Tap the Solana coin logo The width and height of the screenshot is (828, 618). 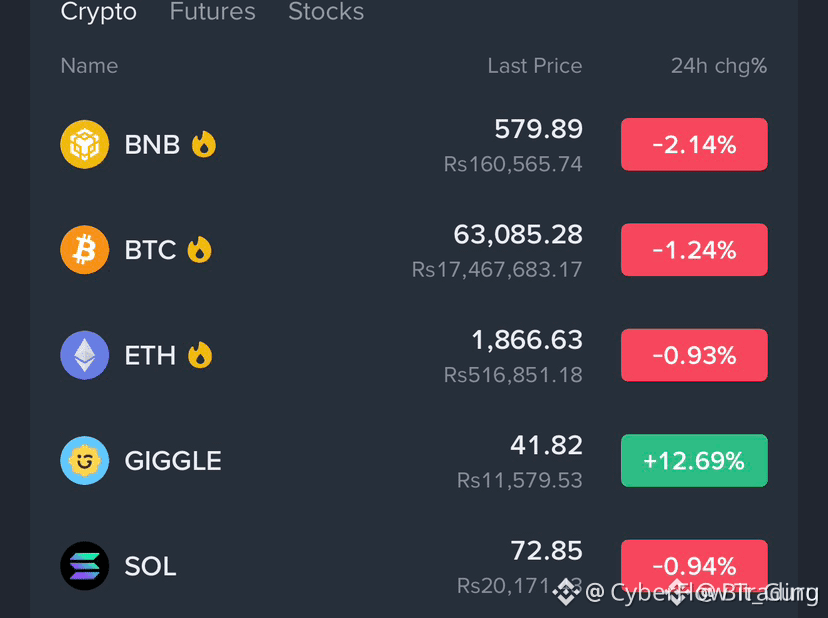tap(84, 566)
